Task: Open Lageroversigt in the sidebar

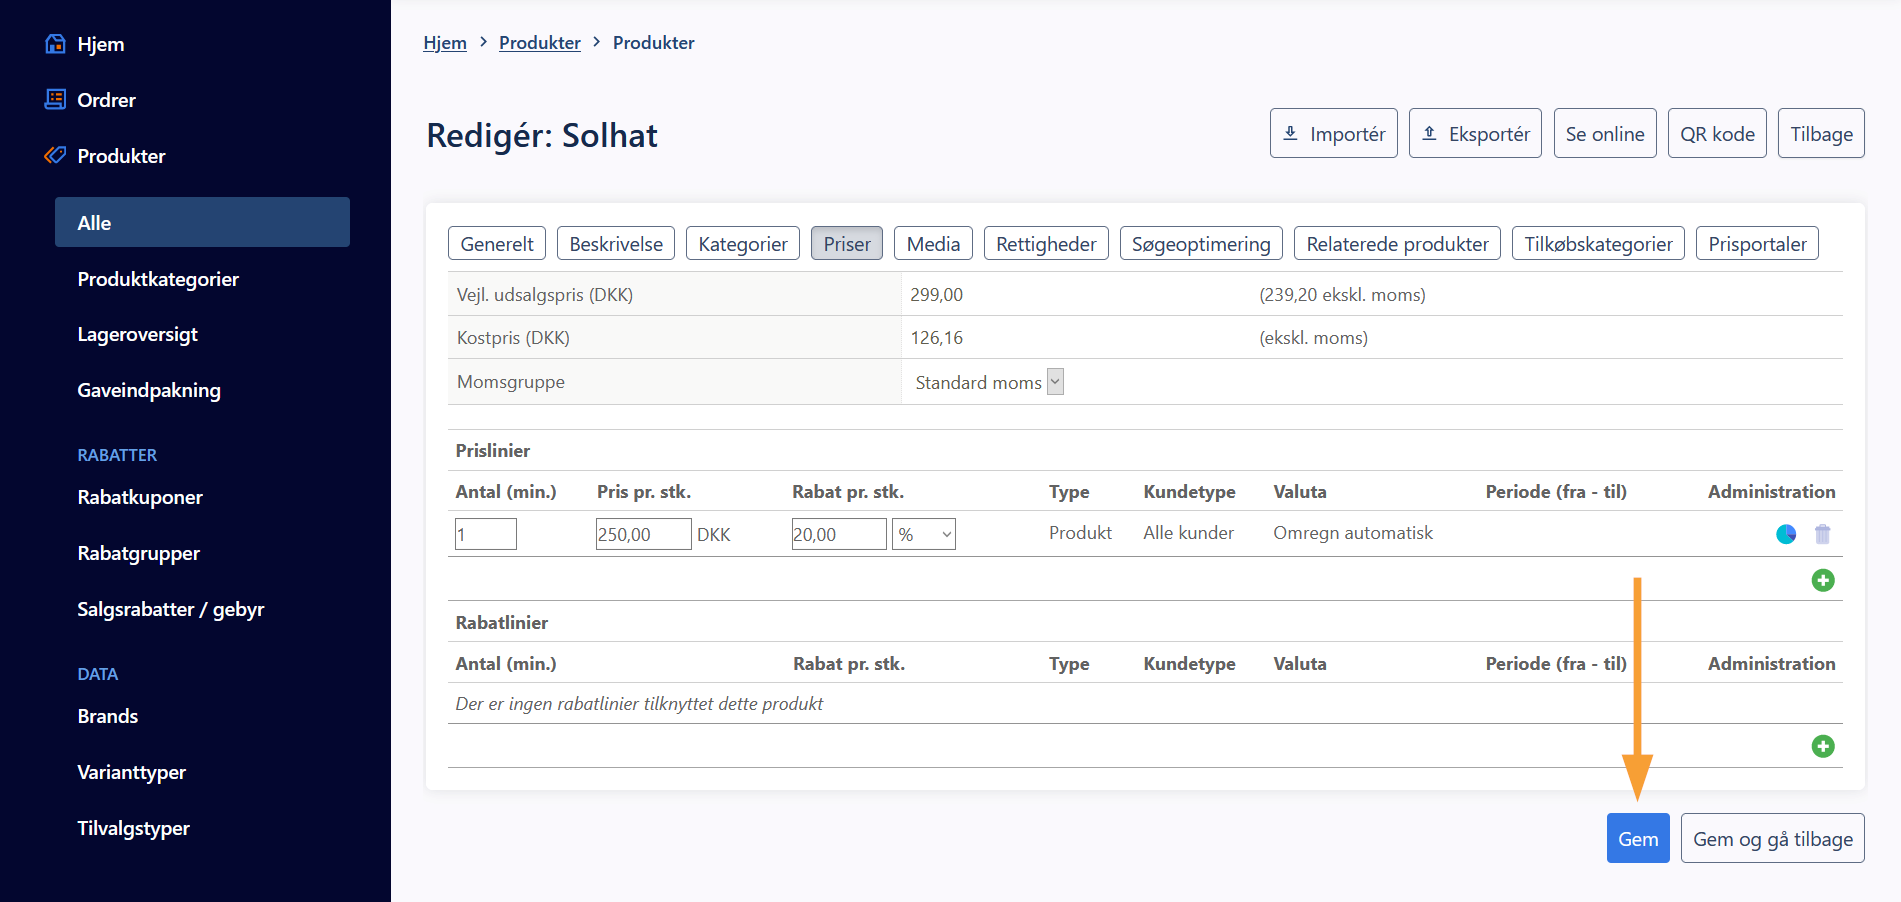Action: click(x=137, y=334)
